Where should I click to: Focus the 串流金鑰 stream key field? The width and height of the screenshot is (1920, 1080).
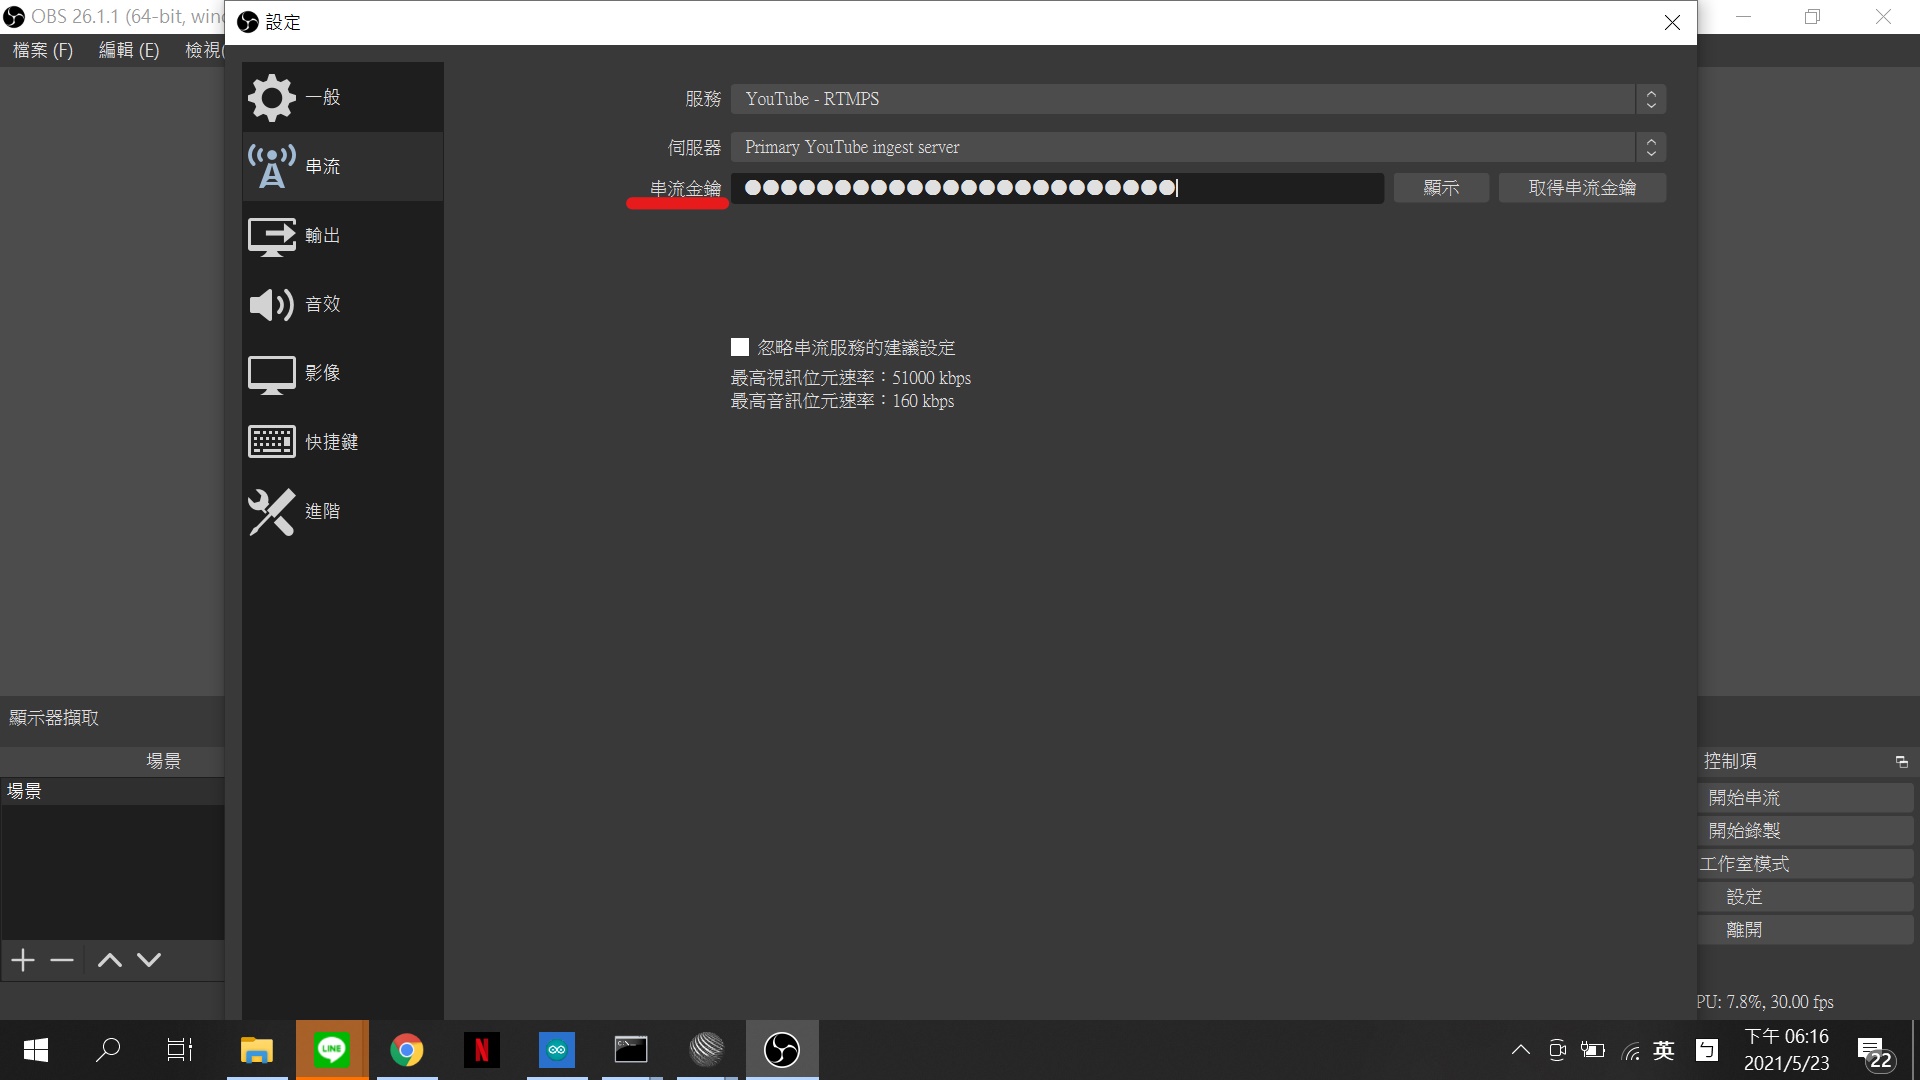(x=1057, y=188)
